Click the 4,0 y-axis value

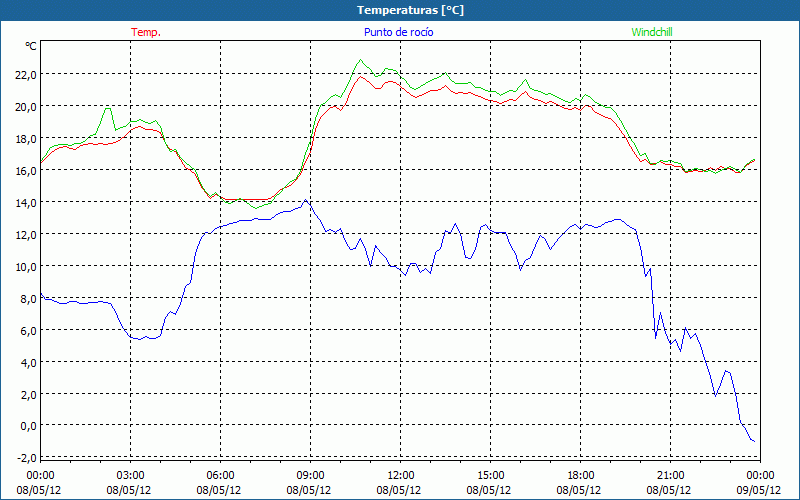pos(28,362)
